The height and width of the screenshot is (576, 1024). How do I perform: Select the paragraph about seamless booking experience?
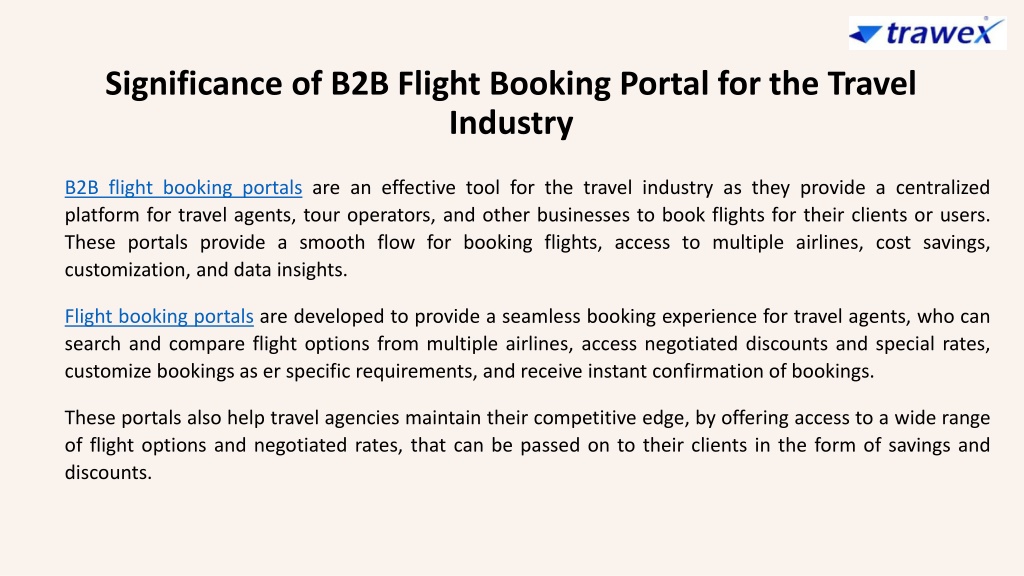pyautogui.click(x=527, y=344)
